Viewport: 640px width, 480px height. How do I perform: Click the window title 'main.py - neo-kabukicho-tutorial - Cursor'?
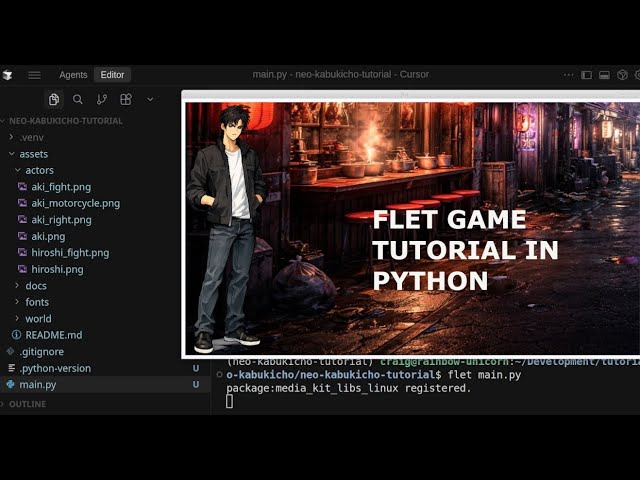pos(340,74)
